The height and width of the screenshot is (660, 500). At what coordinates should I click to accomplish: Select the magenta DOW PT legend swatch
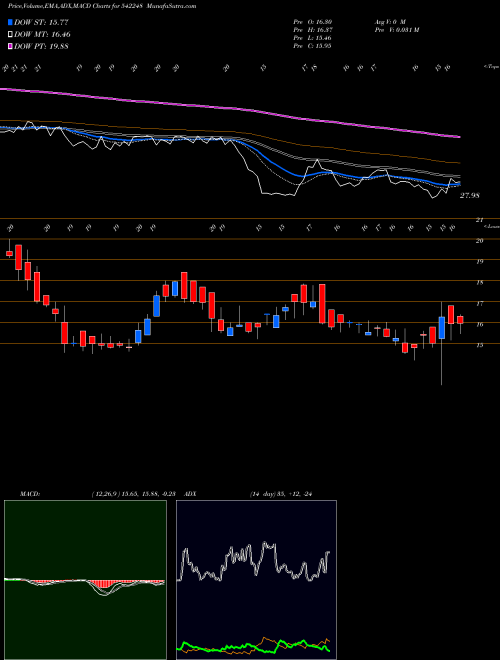pos(10,46)
